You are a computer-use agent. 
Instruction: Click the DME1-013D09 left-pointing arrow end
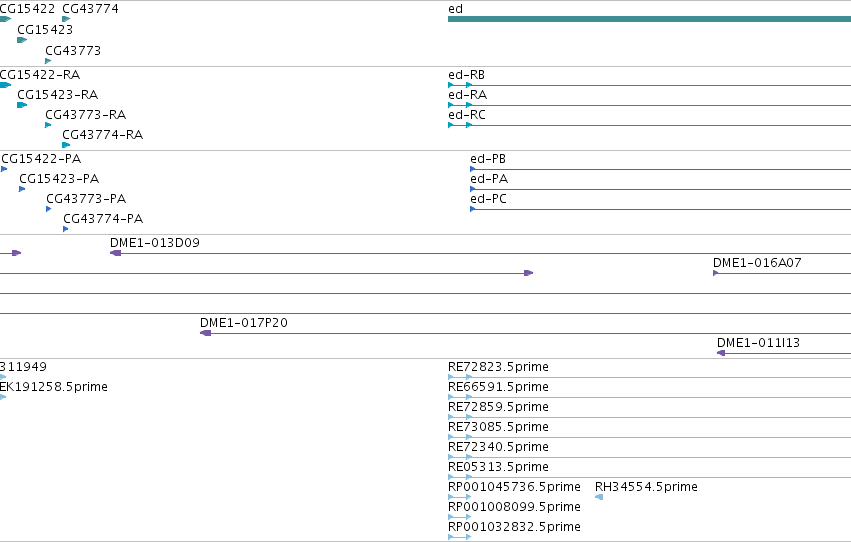[x=116, y=253]
